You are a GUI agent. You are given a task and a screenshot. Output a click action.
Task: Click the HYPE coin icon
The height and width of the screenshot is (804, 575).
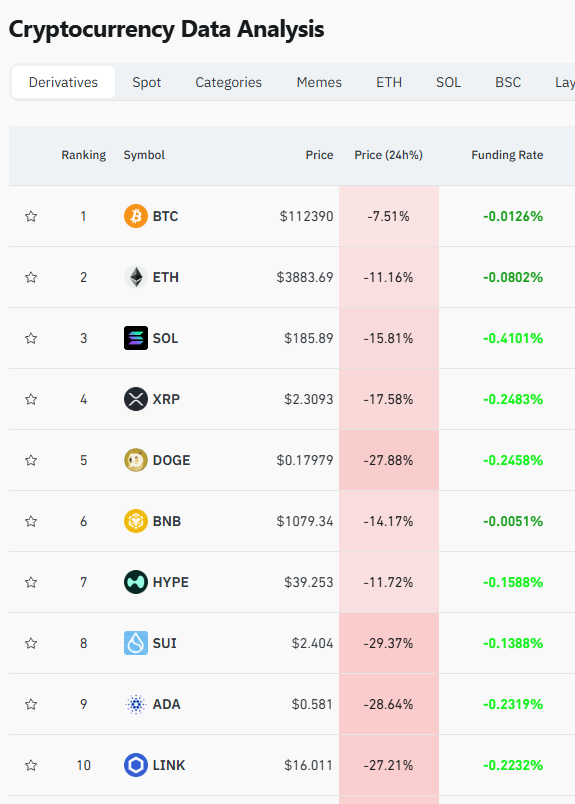point(136,582)
